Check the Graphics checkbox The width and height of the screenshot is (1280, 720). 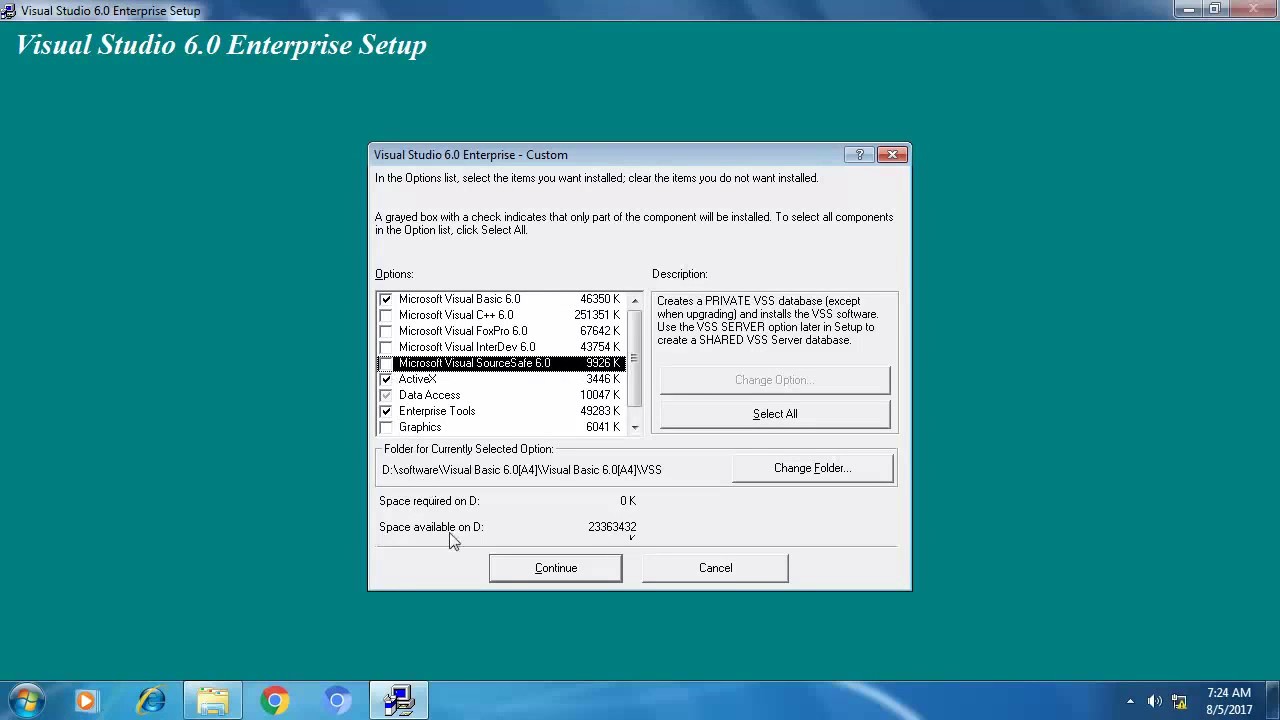coord(386,427)
